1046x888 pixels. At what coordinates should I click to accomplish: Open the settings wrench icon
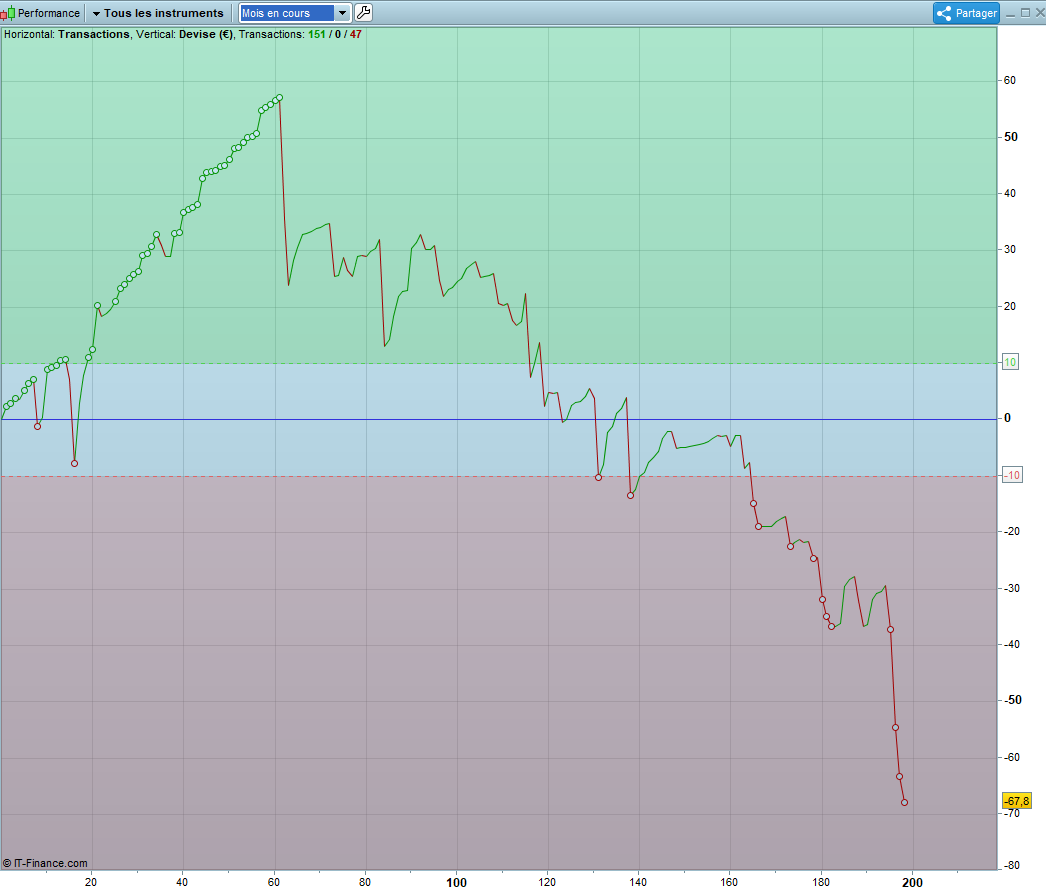pos(364,13)
